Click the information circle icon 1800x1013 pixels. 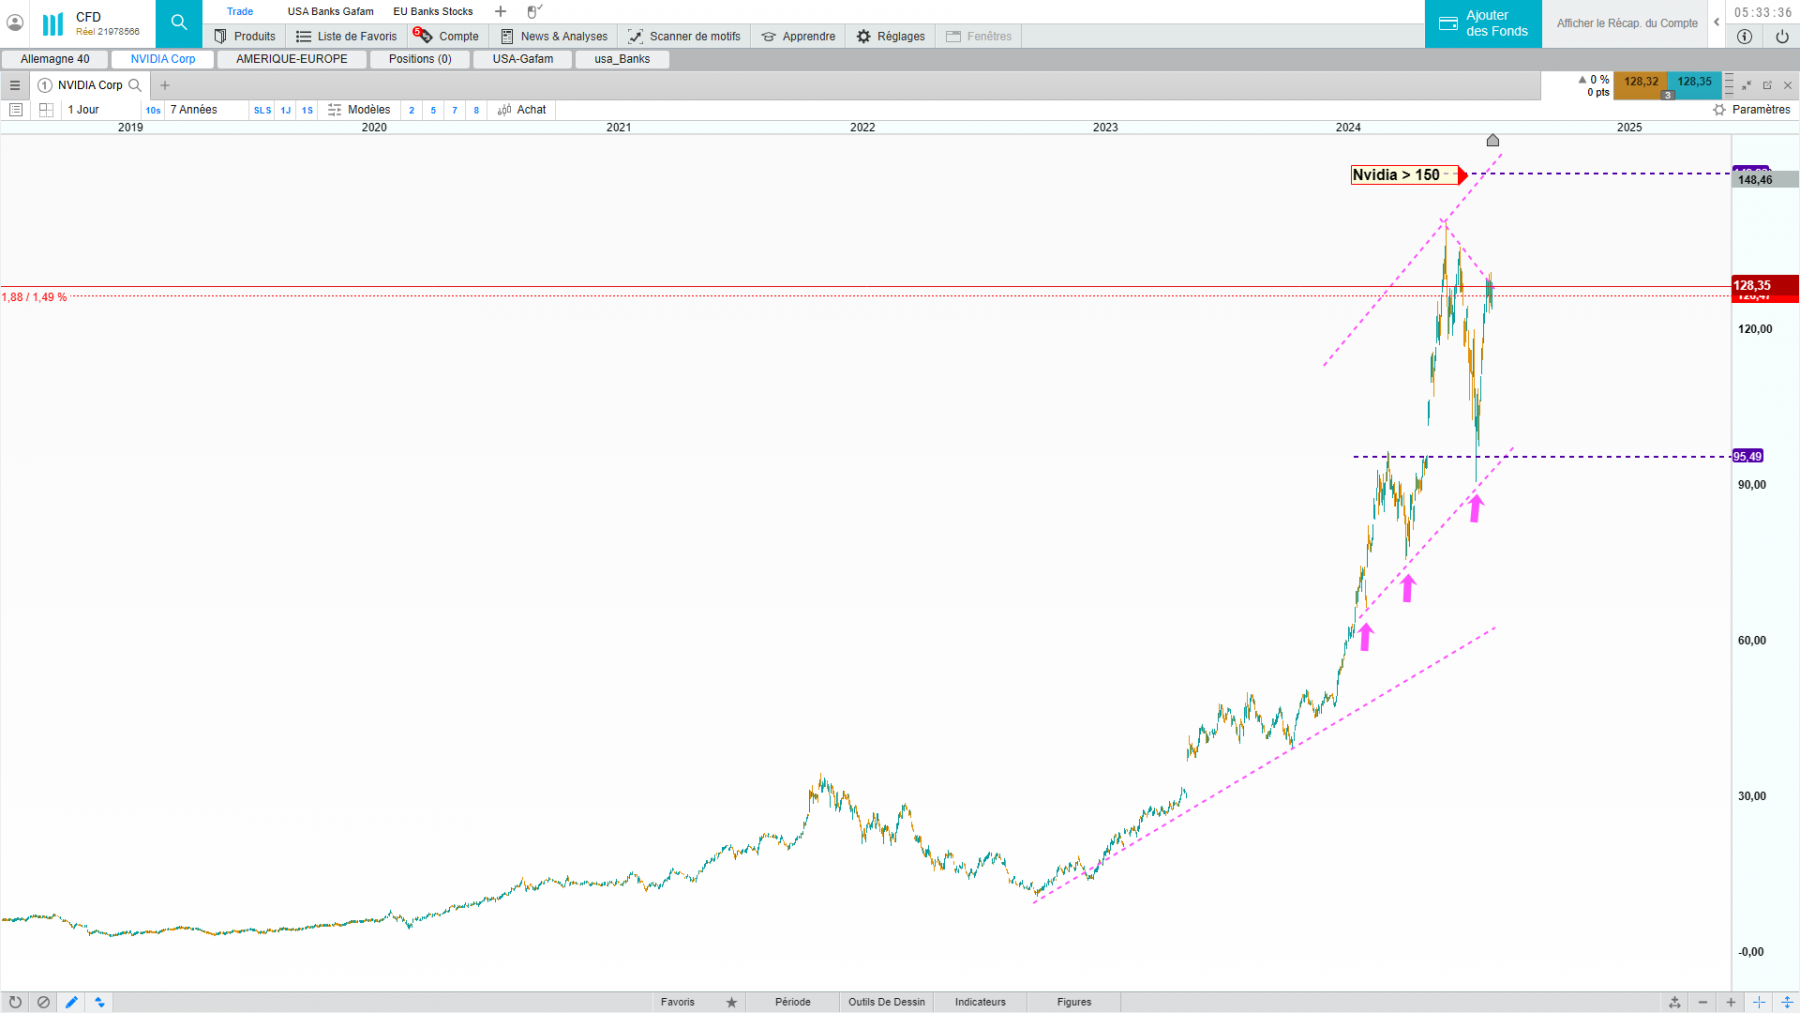[x=1745, y=36]
